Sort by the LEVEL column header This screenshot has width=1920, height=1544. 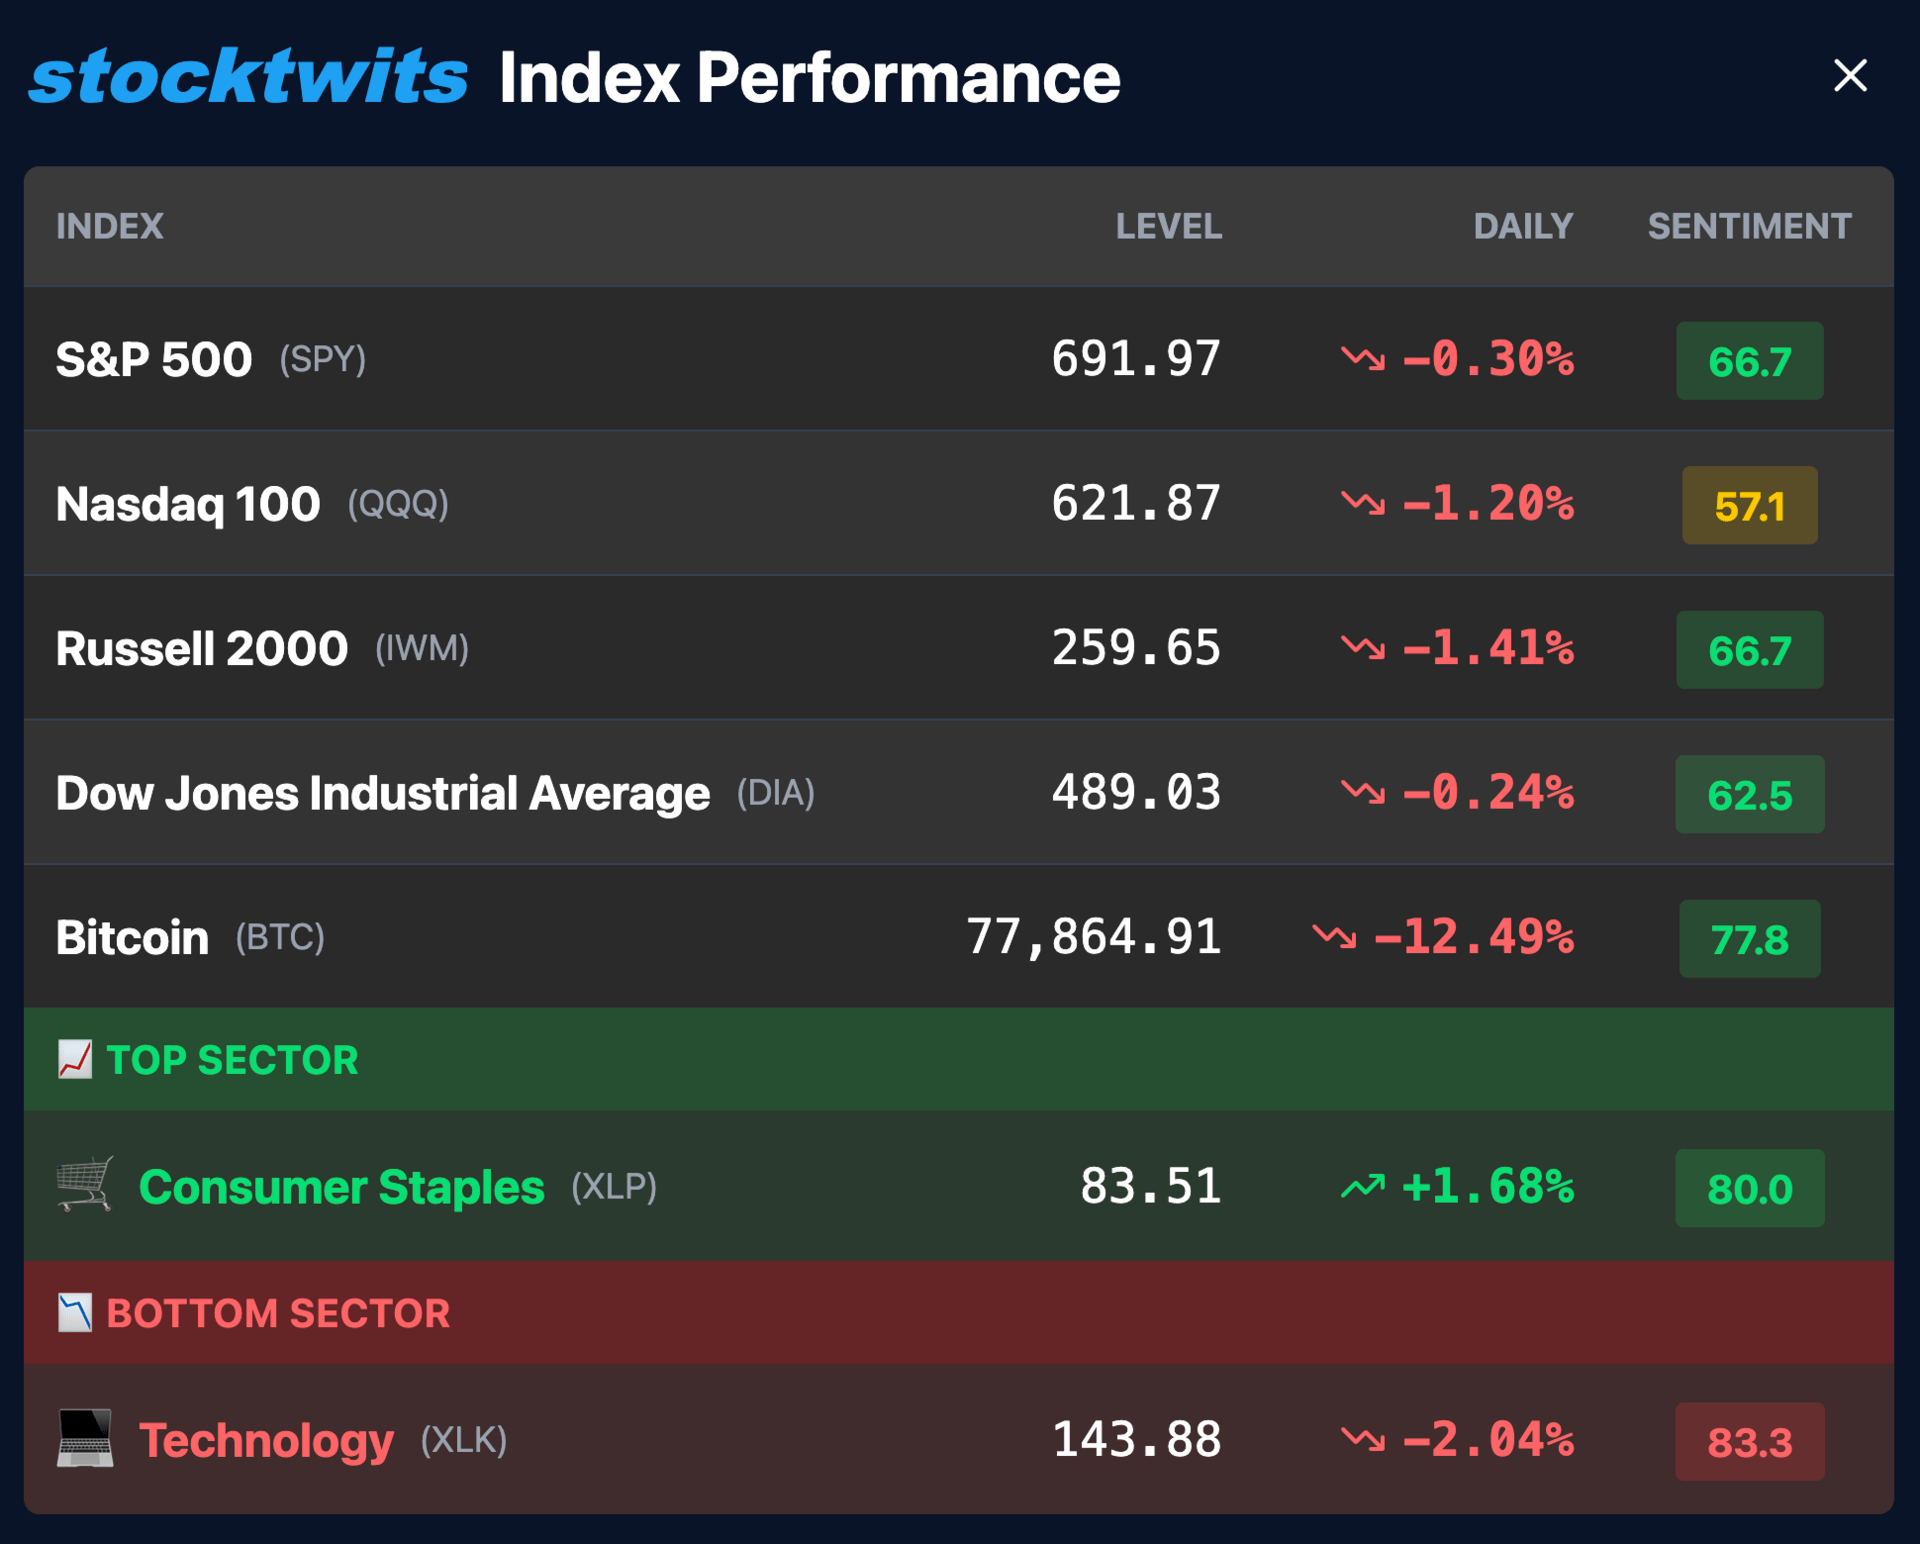[1168, 227]
